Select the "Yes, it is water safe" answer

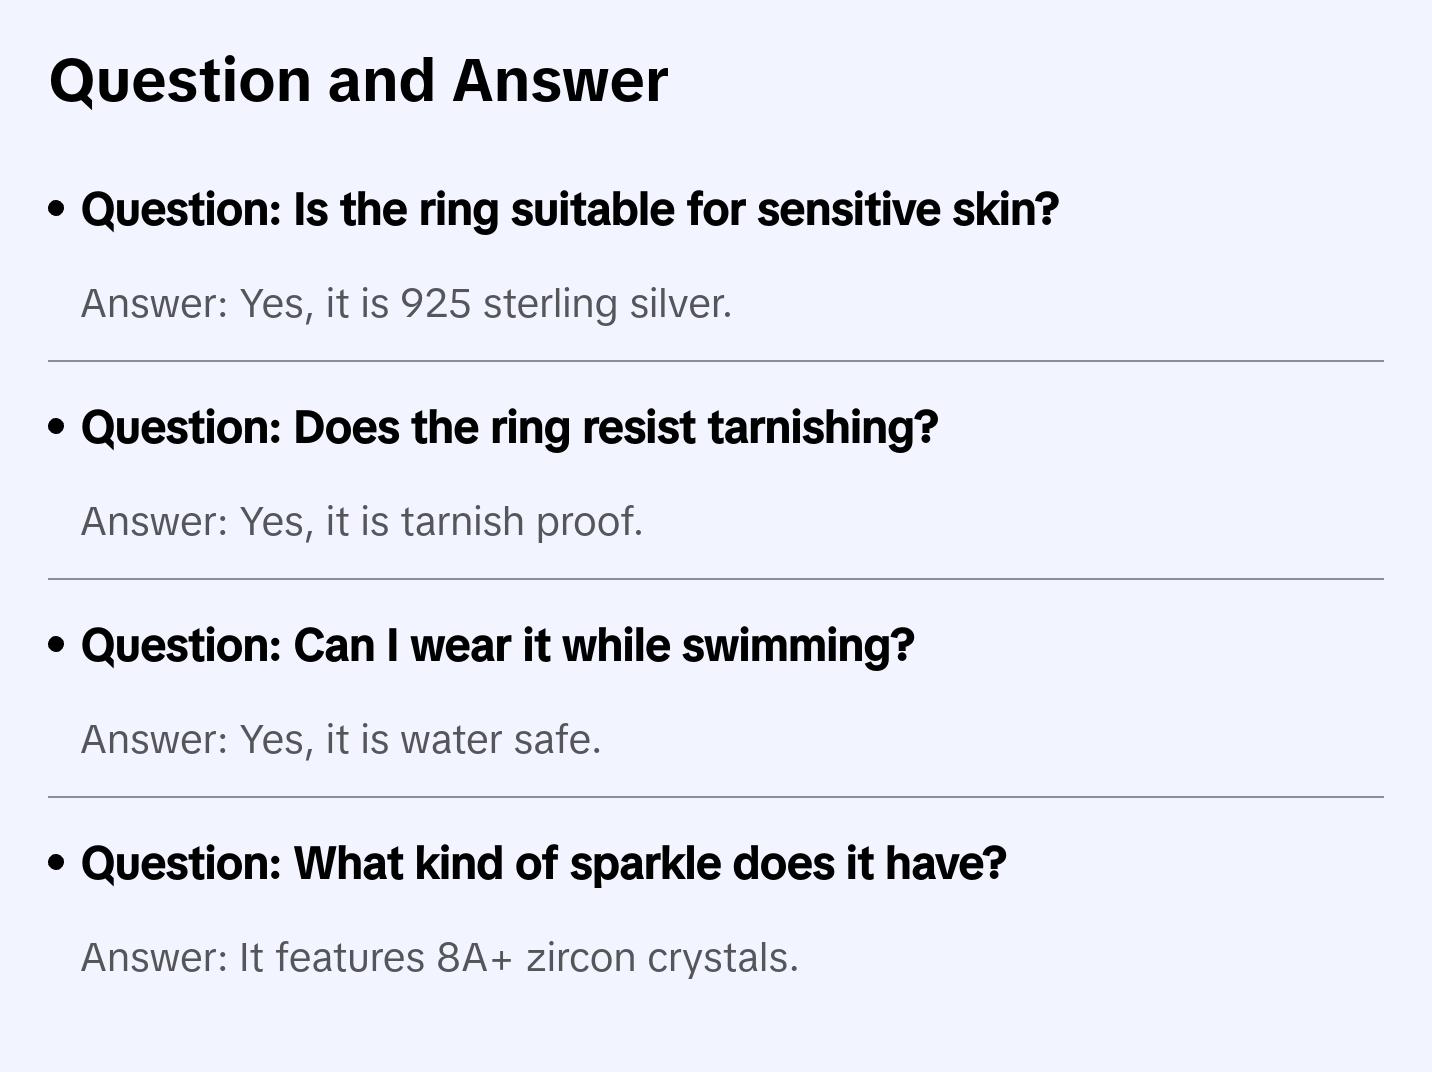[341, 740]
